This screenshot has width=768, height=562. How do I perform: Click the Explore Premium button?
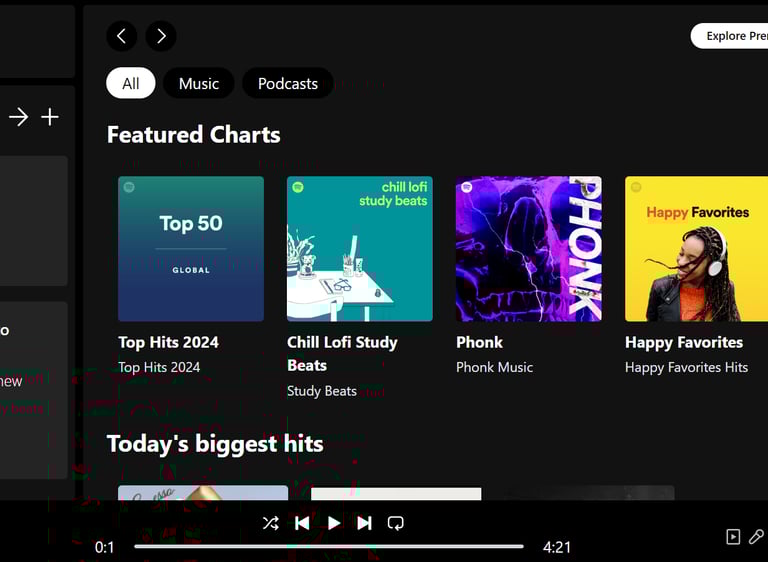coord(734,36)
